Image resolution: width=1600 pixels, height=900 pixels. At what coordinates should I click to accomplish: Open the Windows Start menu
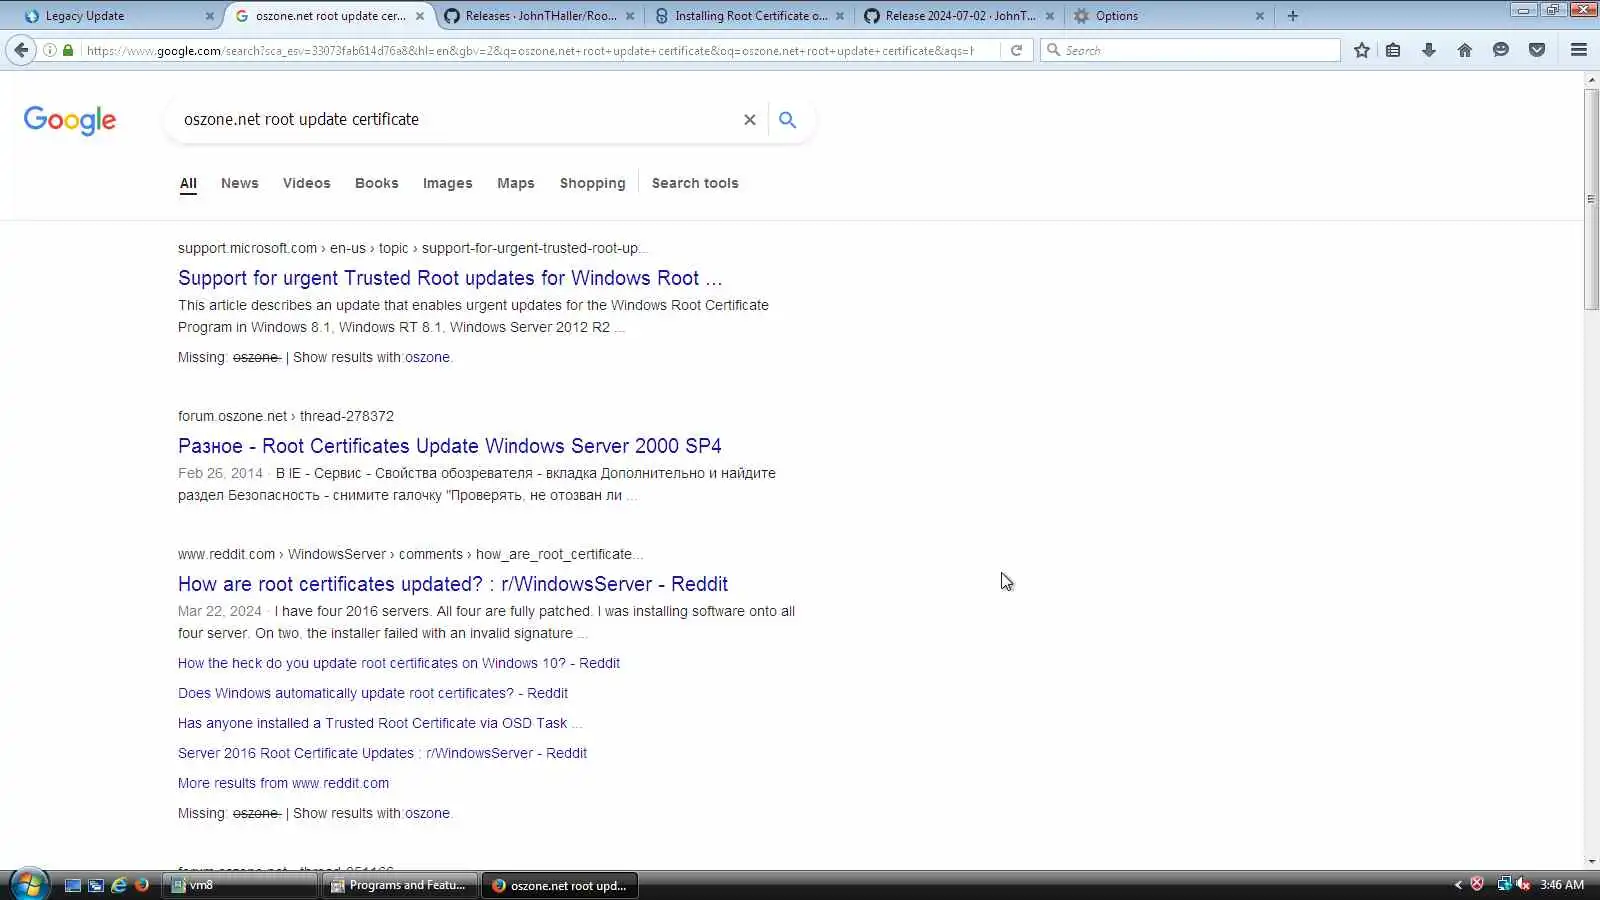(x=28, y=885)
